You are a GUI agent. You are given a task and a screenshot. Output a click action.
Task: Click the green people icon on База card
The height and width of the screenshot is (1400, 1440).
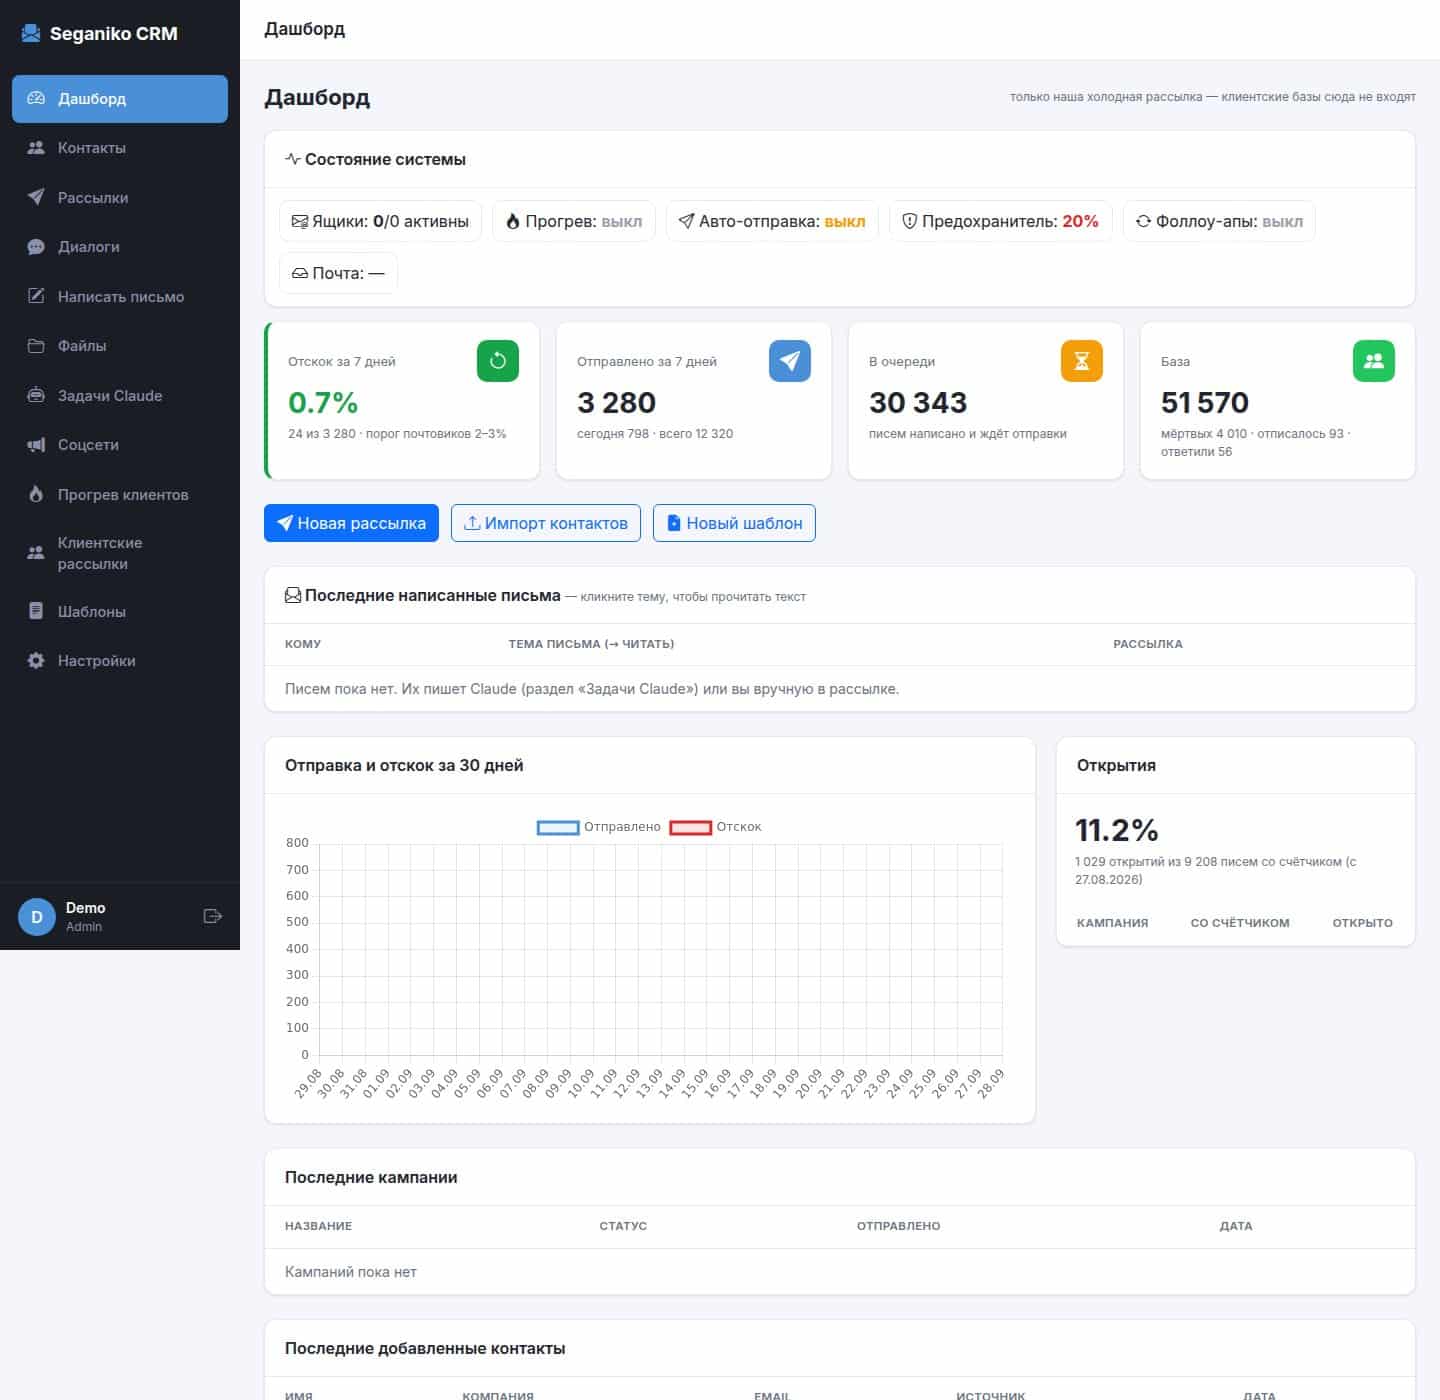1374,361
